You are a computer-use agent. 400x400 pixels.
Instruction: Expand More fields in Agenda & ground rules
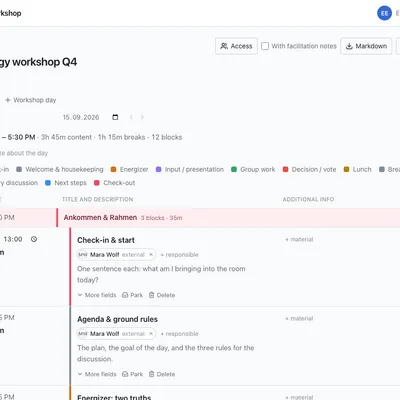coord(97,374)
